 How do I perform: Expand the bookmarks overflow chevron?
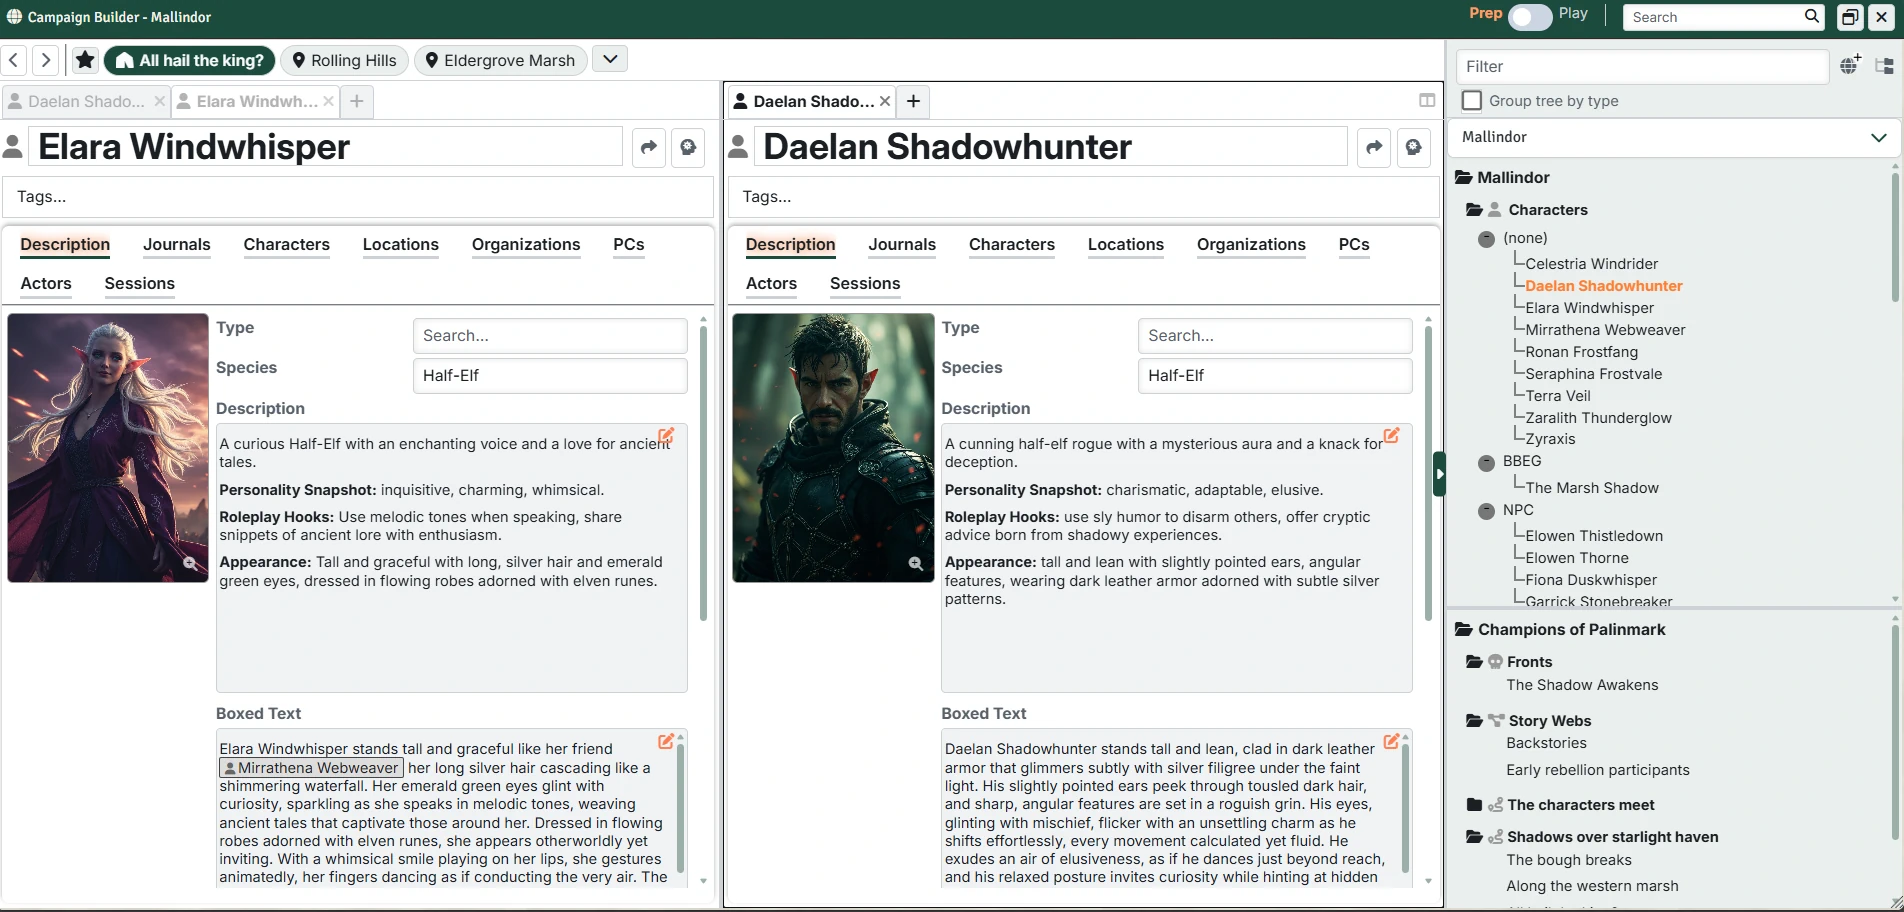coord(610,59)
